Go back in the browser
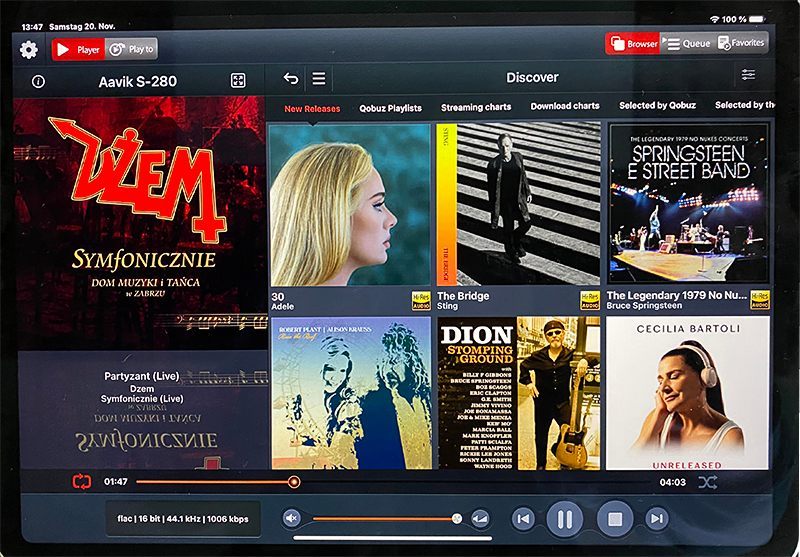 click(291, 79)
